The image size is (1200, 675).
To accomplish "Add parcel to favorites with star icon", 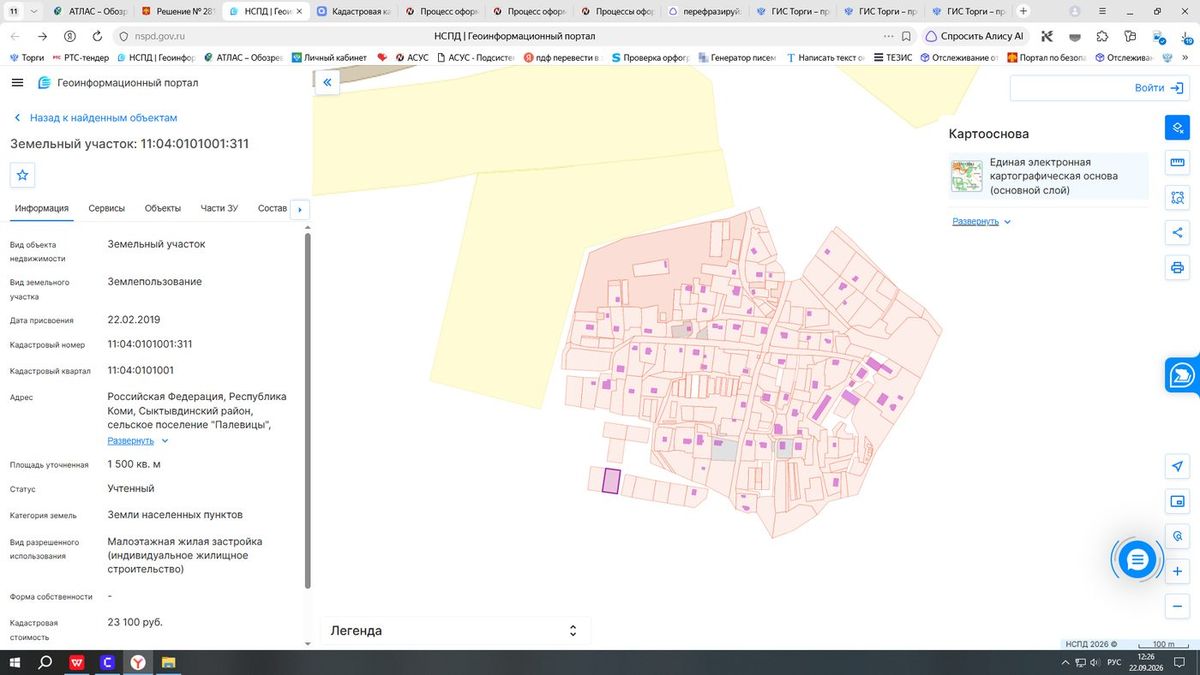I will click(23, 175).
